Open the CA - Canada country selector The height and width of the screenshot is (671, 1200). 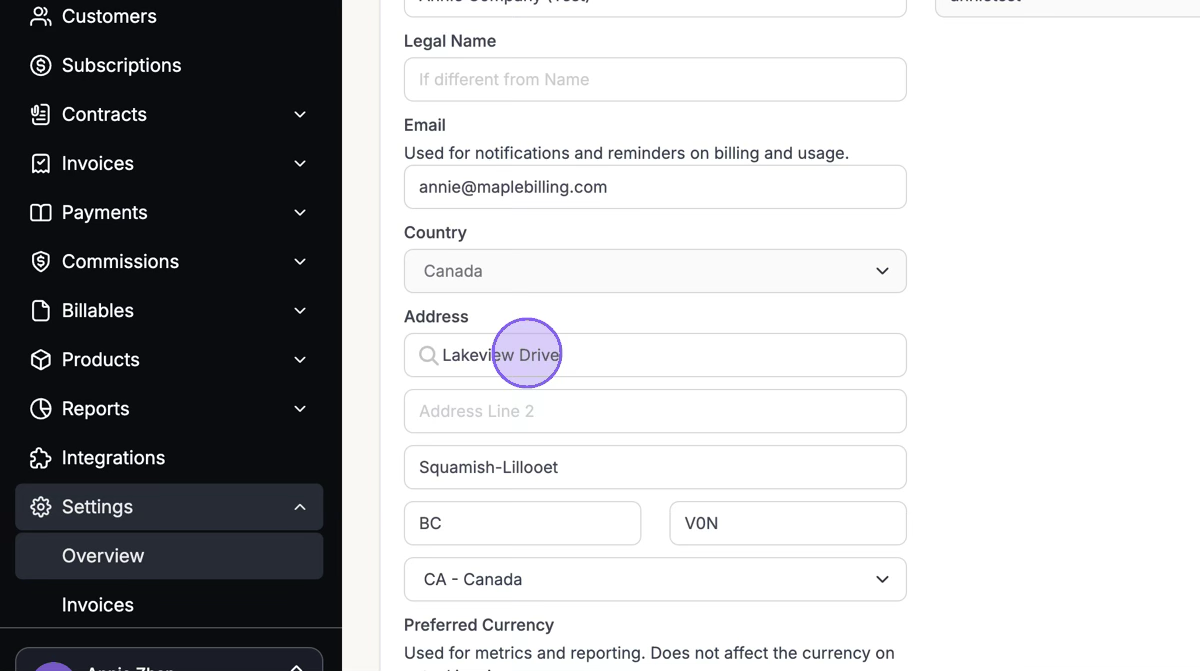[655, 579]
